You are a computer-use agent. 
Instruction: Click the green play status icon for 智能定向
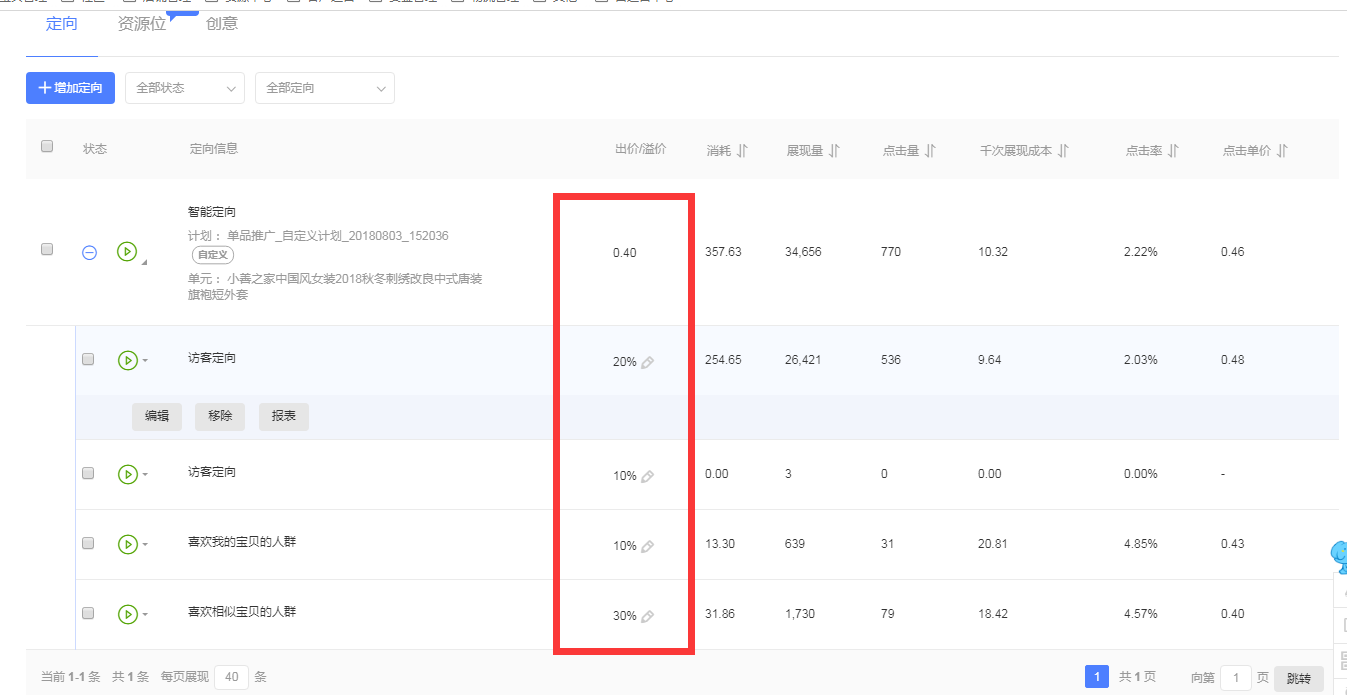pos(126,251)
